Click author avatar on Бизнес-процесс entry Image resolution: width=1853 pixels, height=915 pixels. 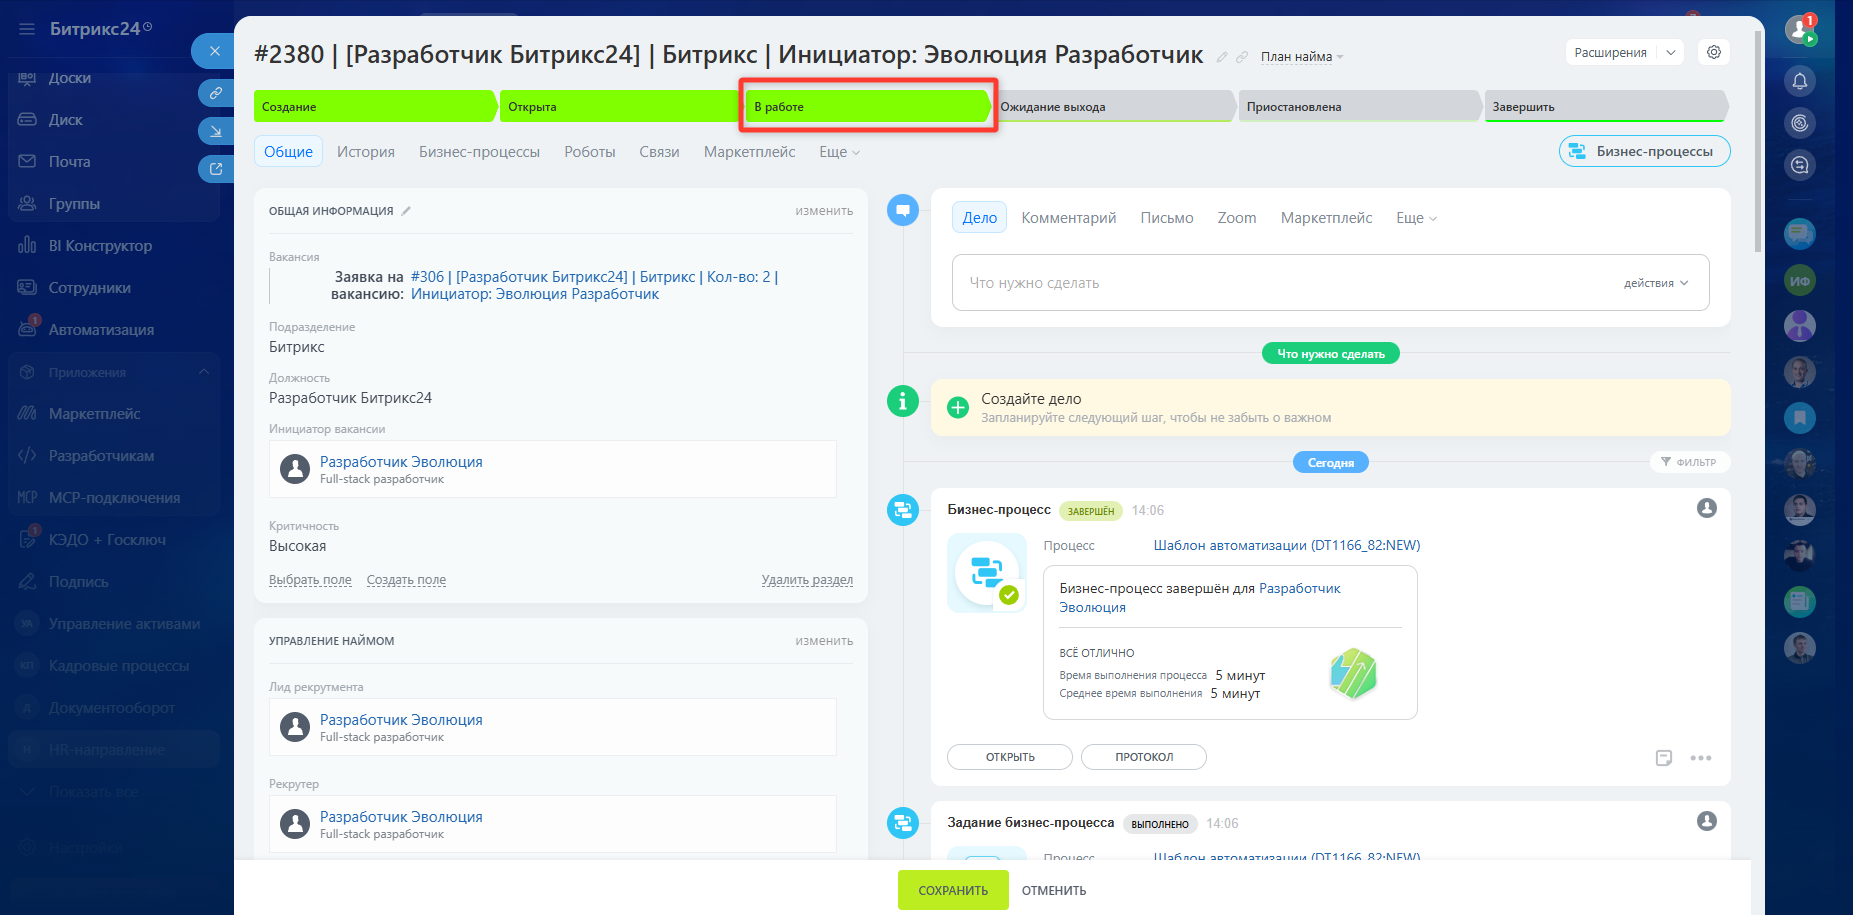pos(1707,508)
